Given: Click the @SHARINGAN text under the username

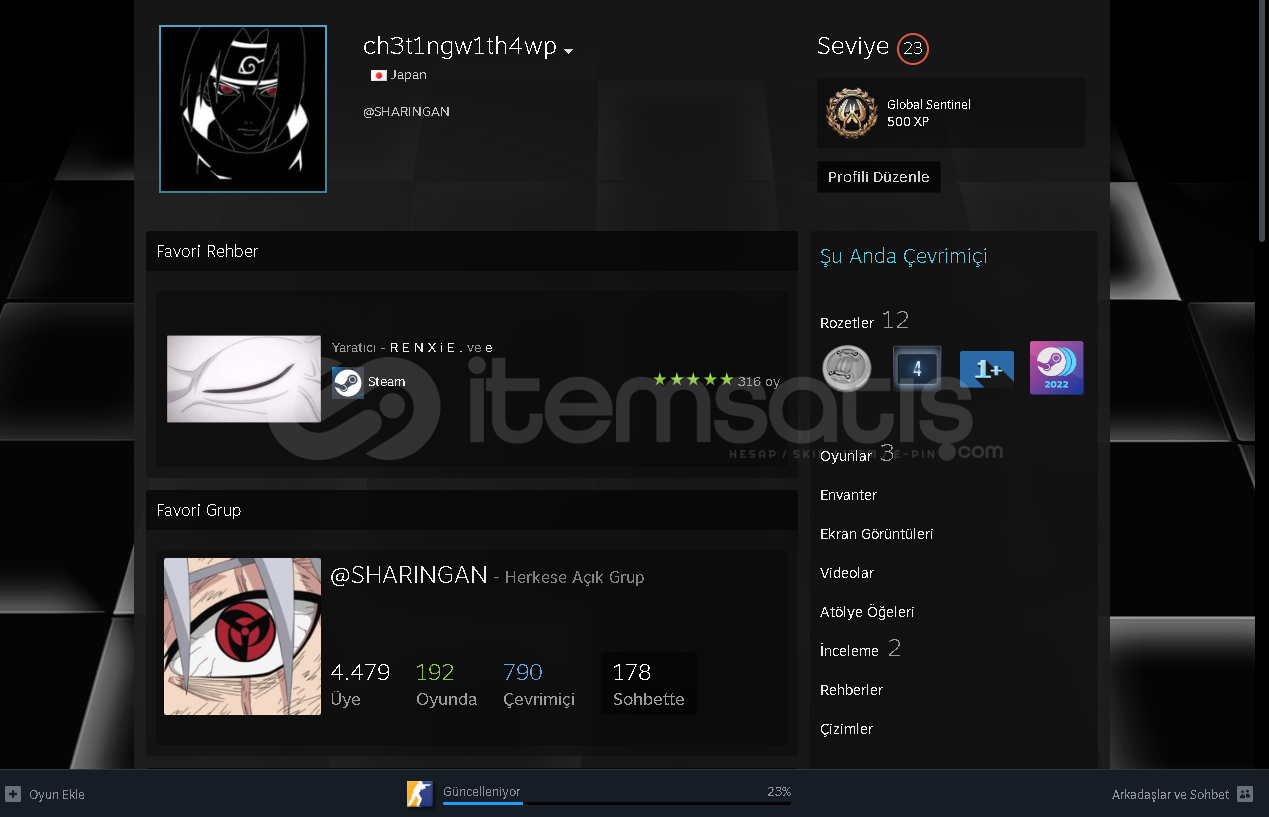Looking at the screenshot, I should [x=406, y=112].
